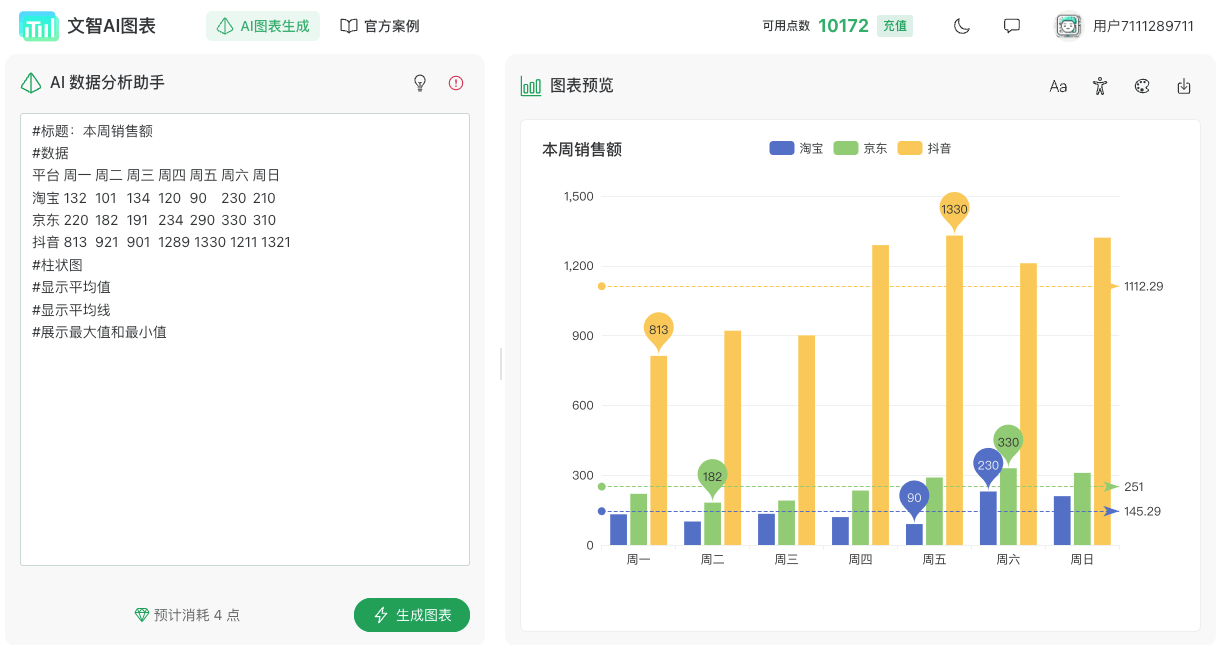Toggle dark mode moon icon

click(x=962, y=26)
